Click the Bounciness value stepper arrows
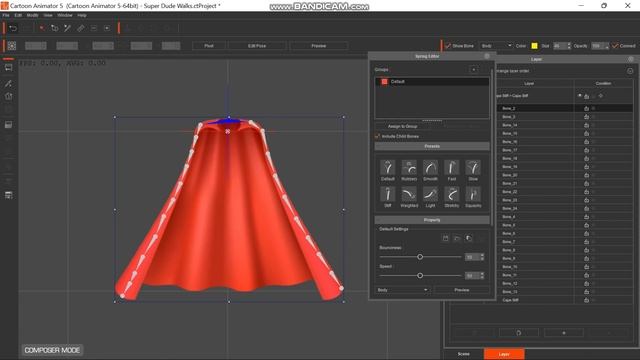Screen dimensions: 640x360 [482, 257]
